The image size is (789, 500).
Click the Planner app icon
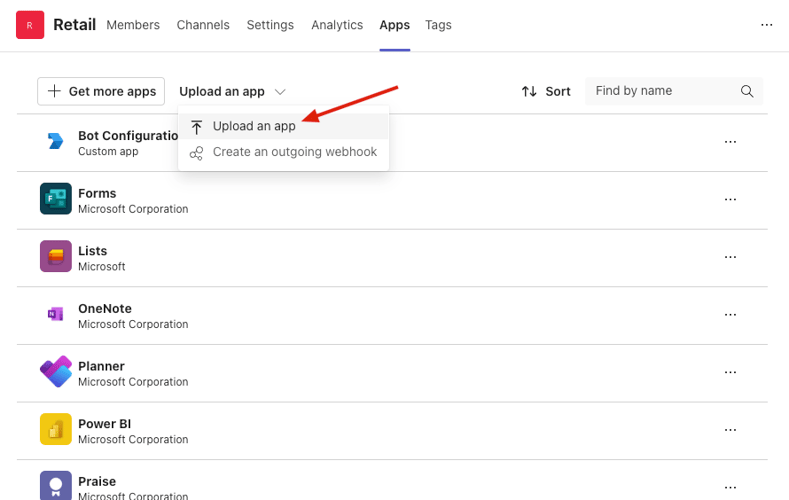pyautogui.click(x=55, y=372)
